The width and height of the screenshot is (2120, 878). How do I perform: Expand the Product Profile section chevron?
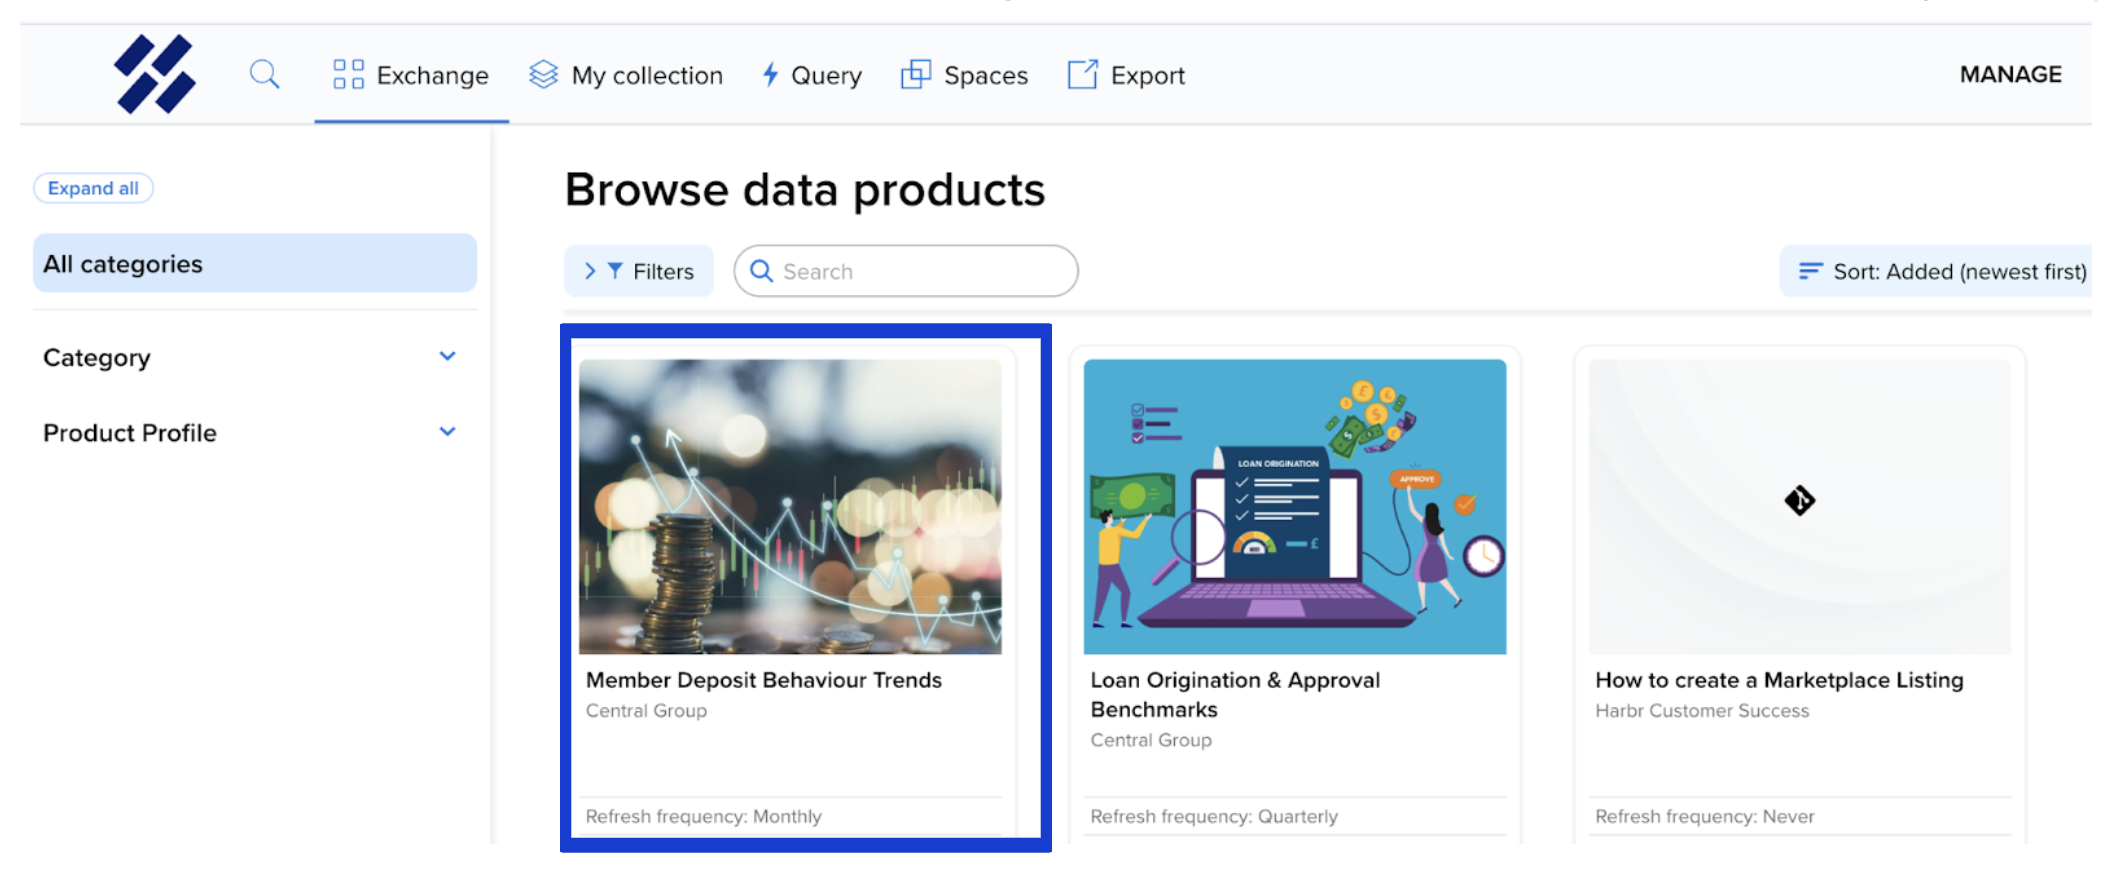447,432
